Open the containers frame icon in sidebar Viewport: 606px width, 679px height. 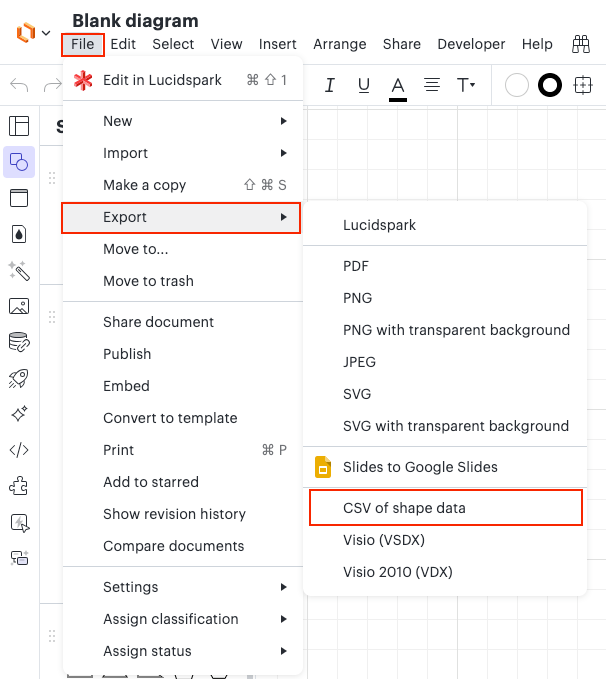pos(19,198)
